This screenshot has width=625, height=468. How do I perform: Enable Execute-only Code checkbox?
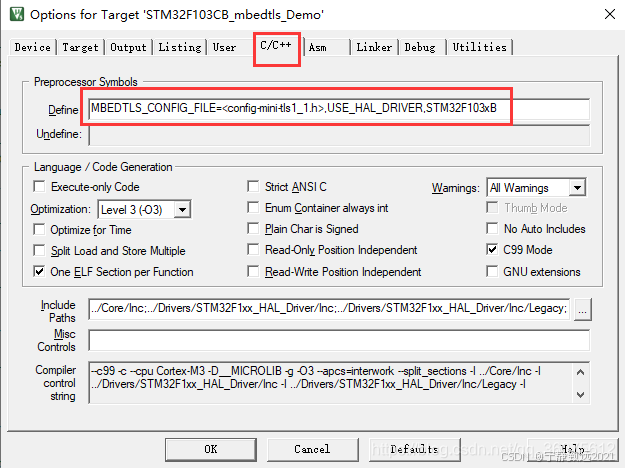[x=39, y=187]
